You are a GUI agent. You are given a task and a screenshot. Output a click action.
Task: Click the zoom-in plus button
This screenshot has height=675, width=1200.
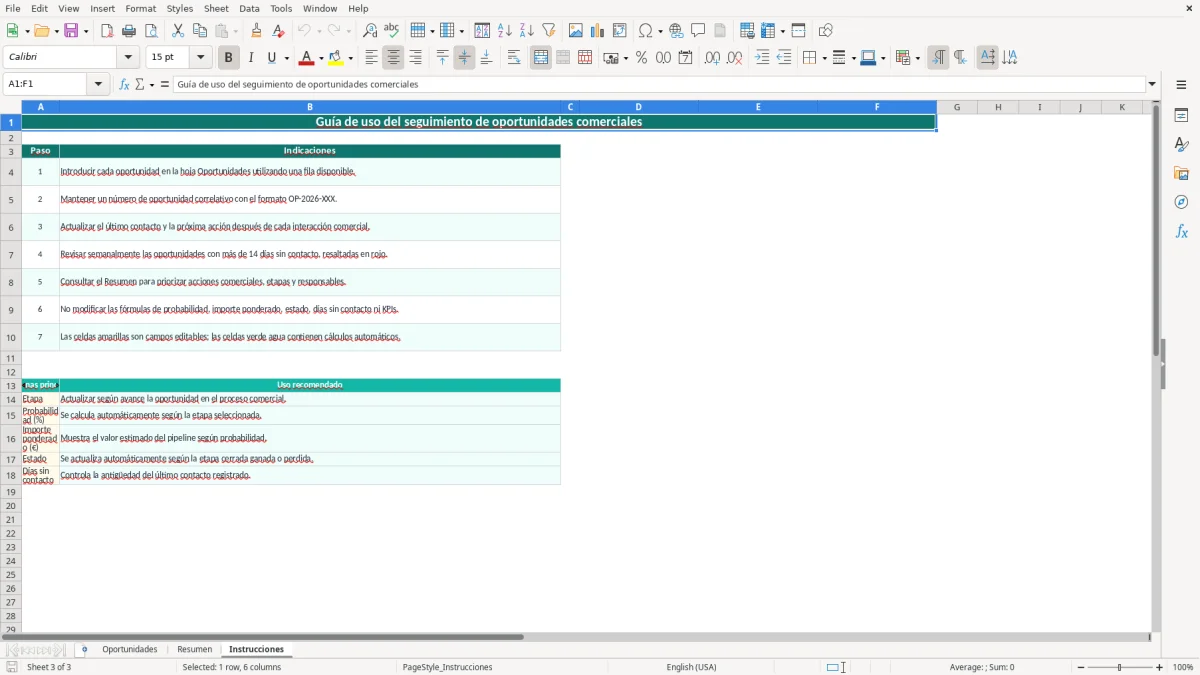coord(1160,667)
